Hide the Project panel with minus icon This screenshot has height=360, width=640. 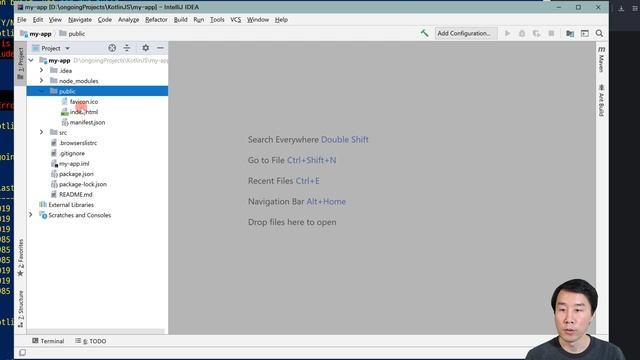click(160, 48)
